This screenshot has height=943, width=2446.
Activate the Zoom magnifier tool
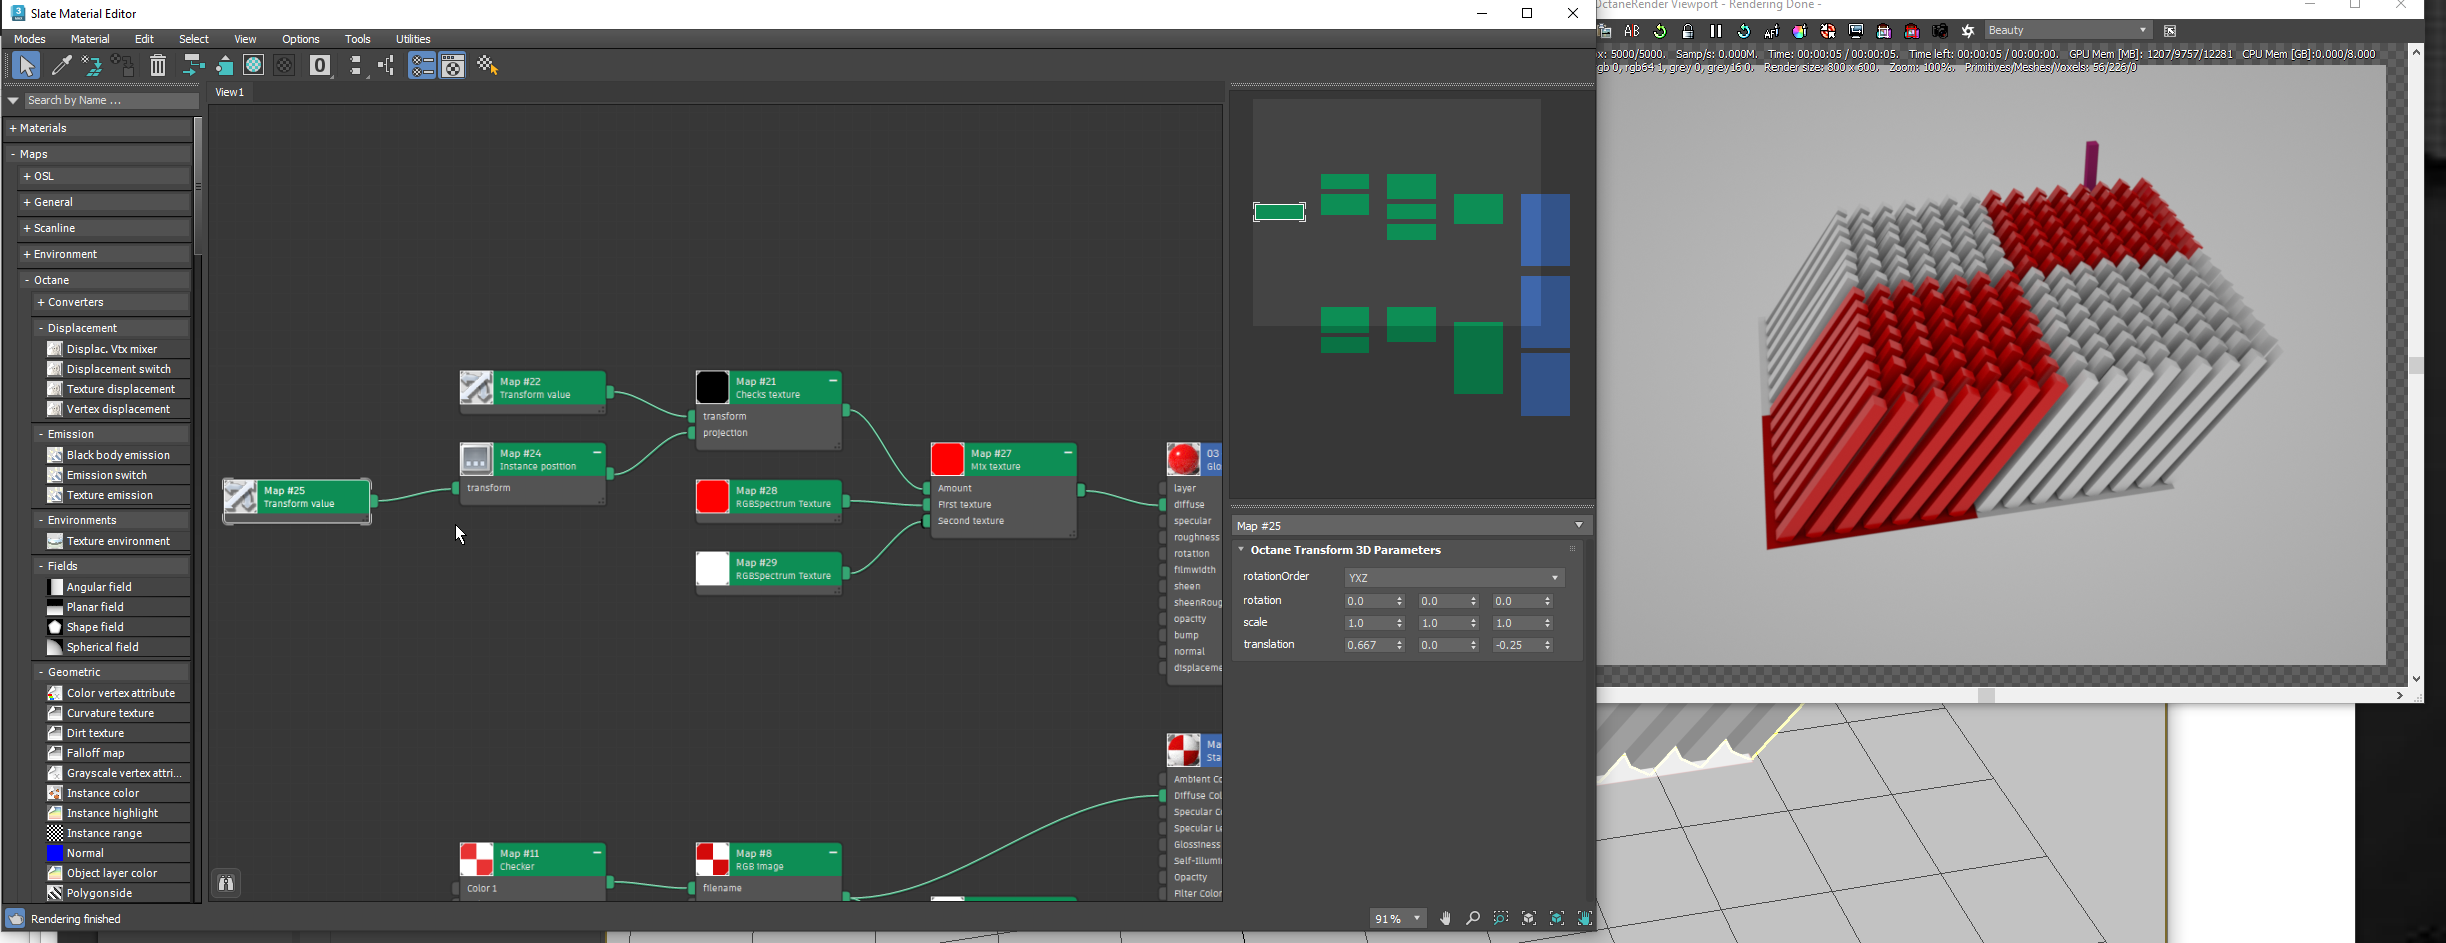pos(1473,918)
